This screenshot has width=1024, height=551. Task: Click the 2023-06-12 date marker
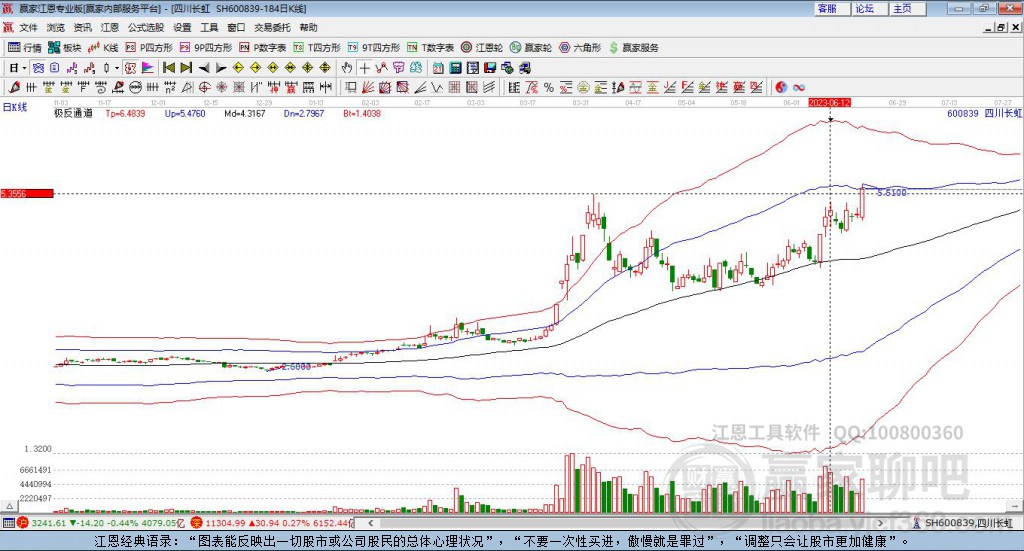pyautogui.click(x=829, y=103)
